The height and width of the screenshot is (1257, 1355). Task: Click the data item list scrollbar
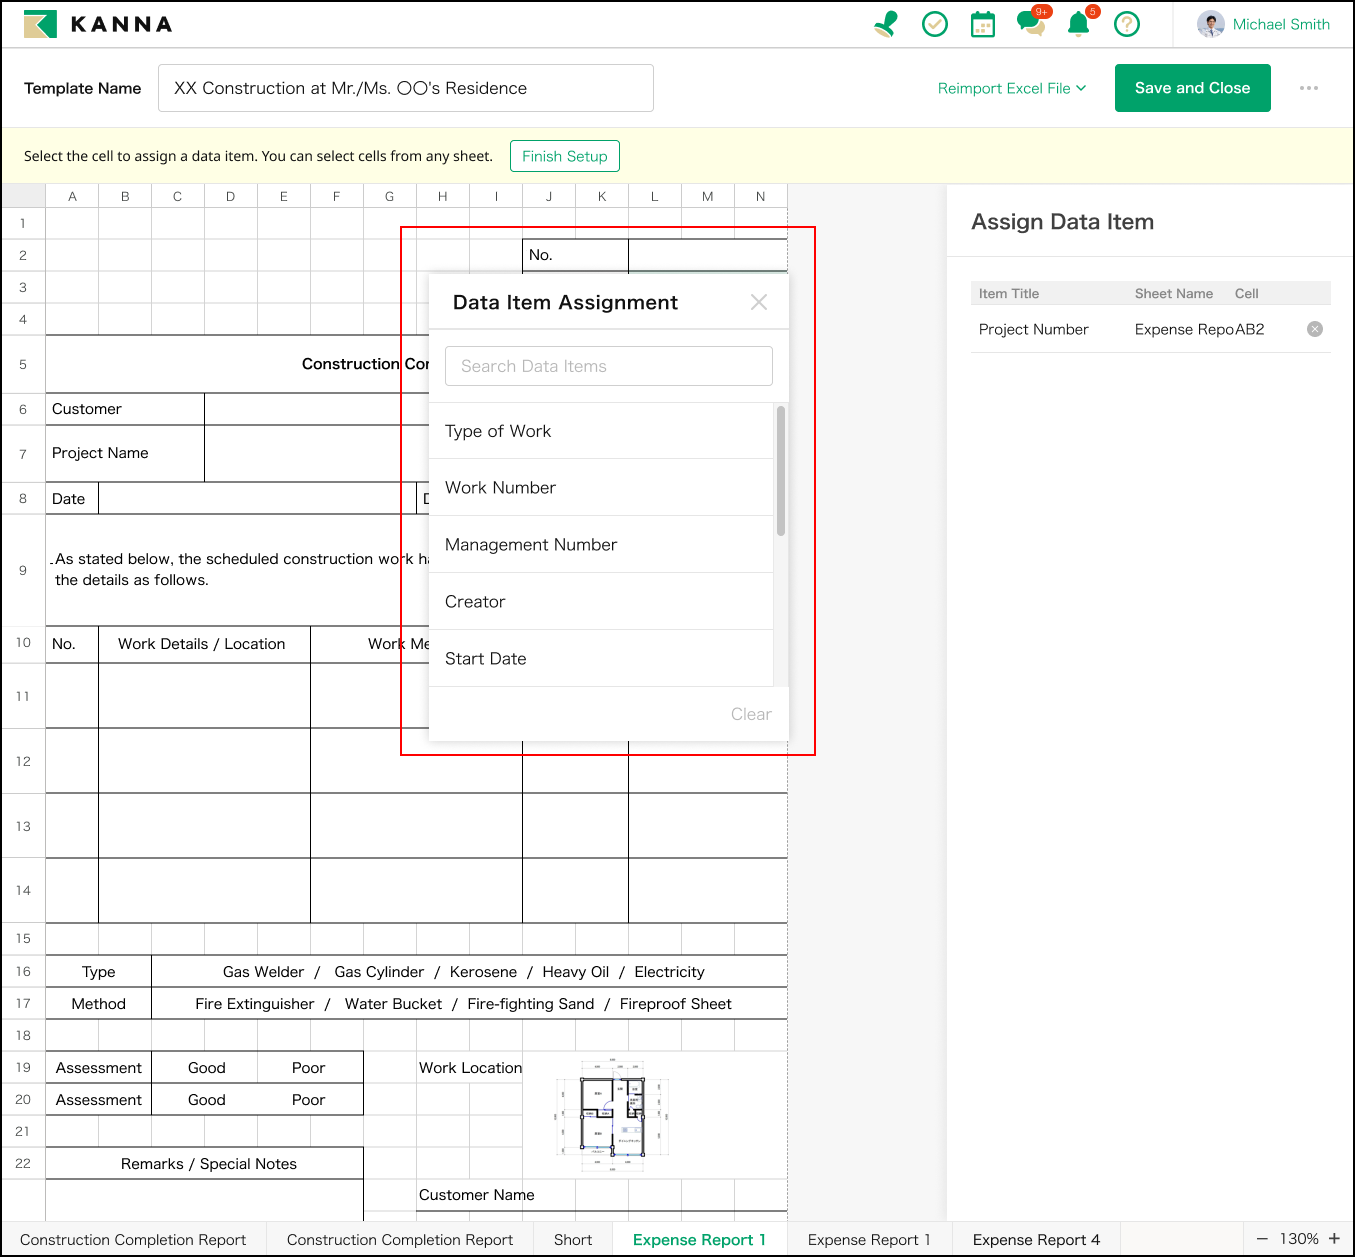781,470
